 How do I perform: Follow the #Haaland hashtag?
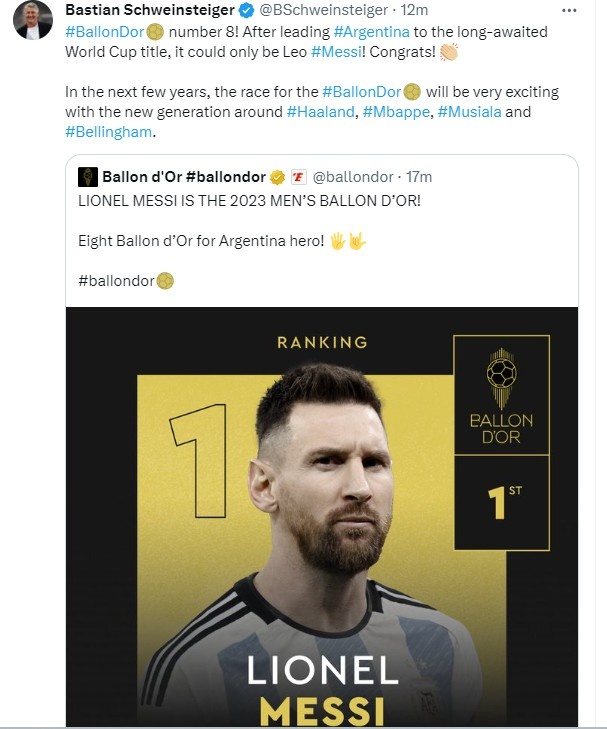click(320, 112)
